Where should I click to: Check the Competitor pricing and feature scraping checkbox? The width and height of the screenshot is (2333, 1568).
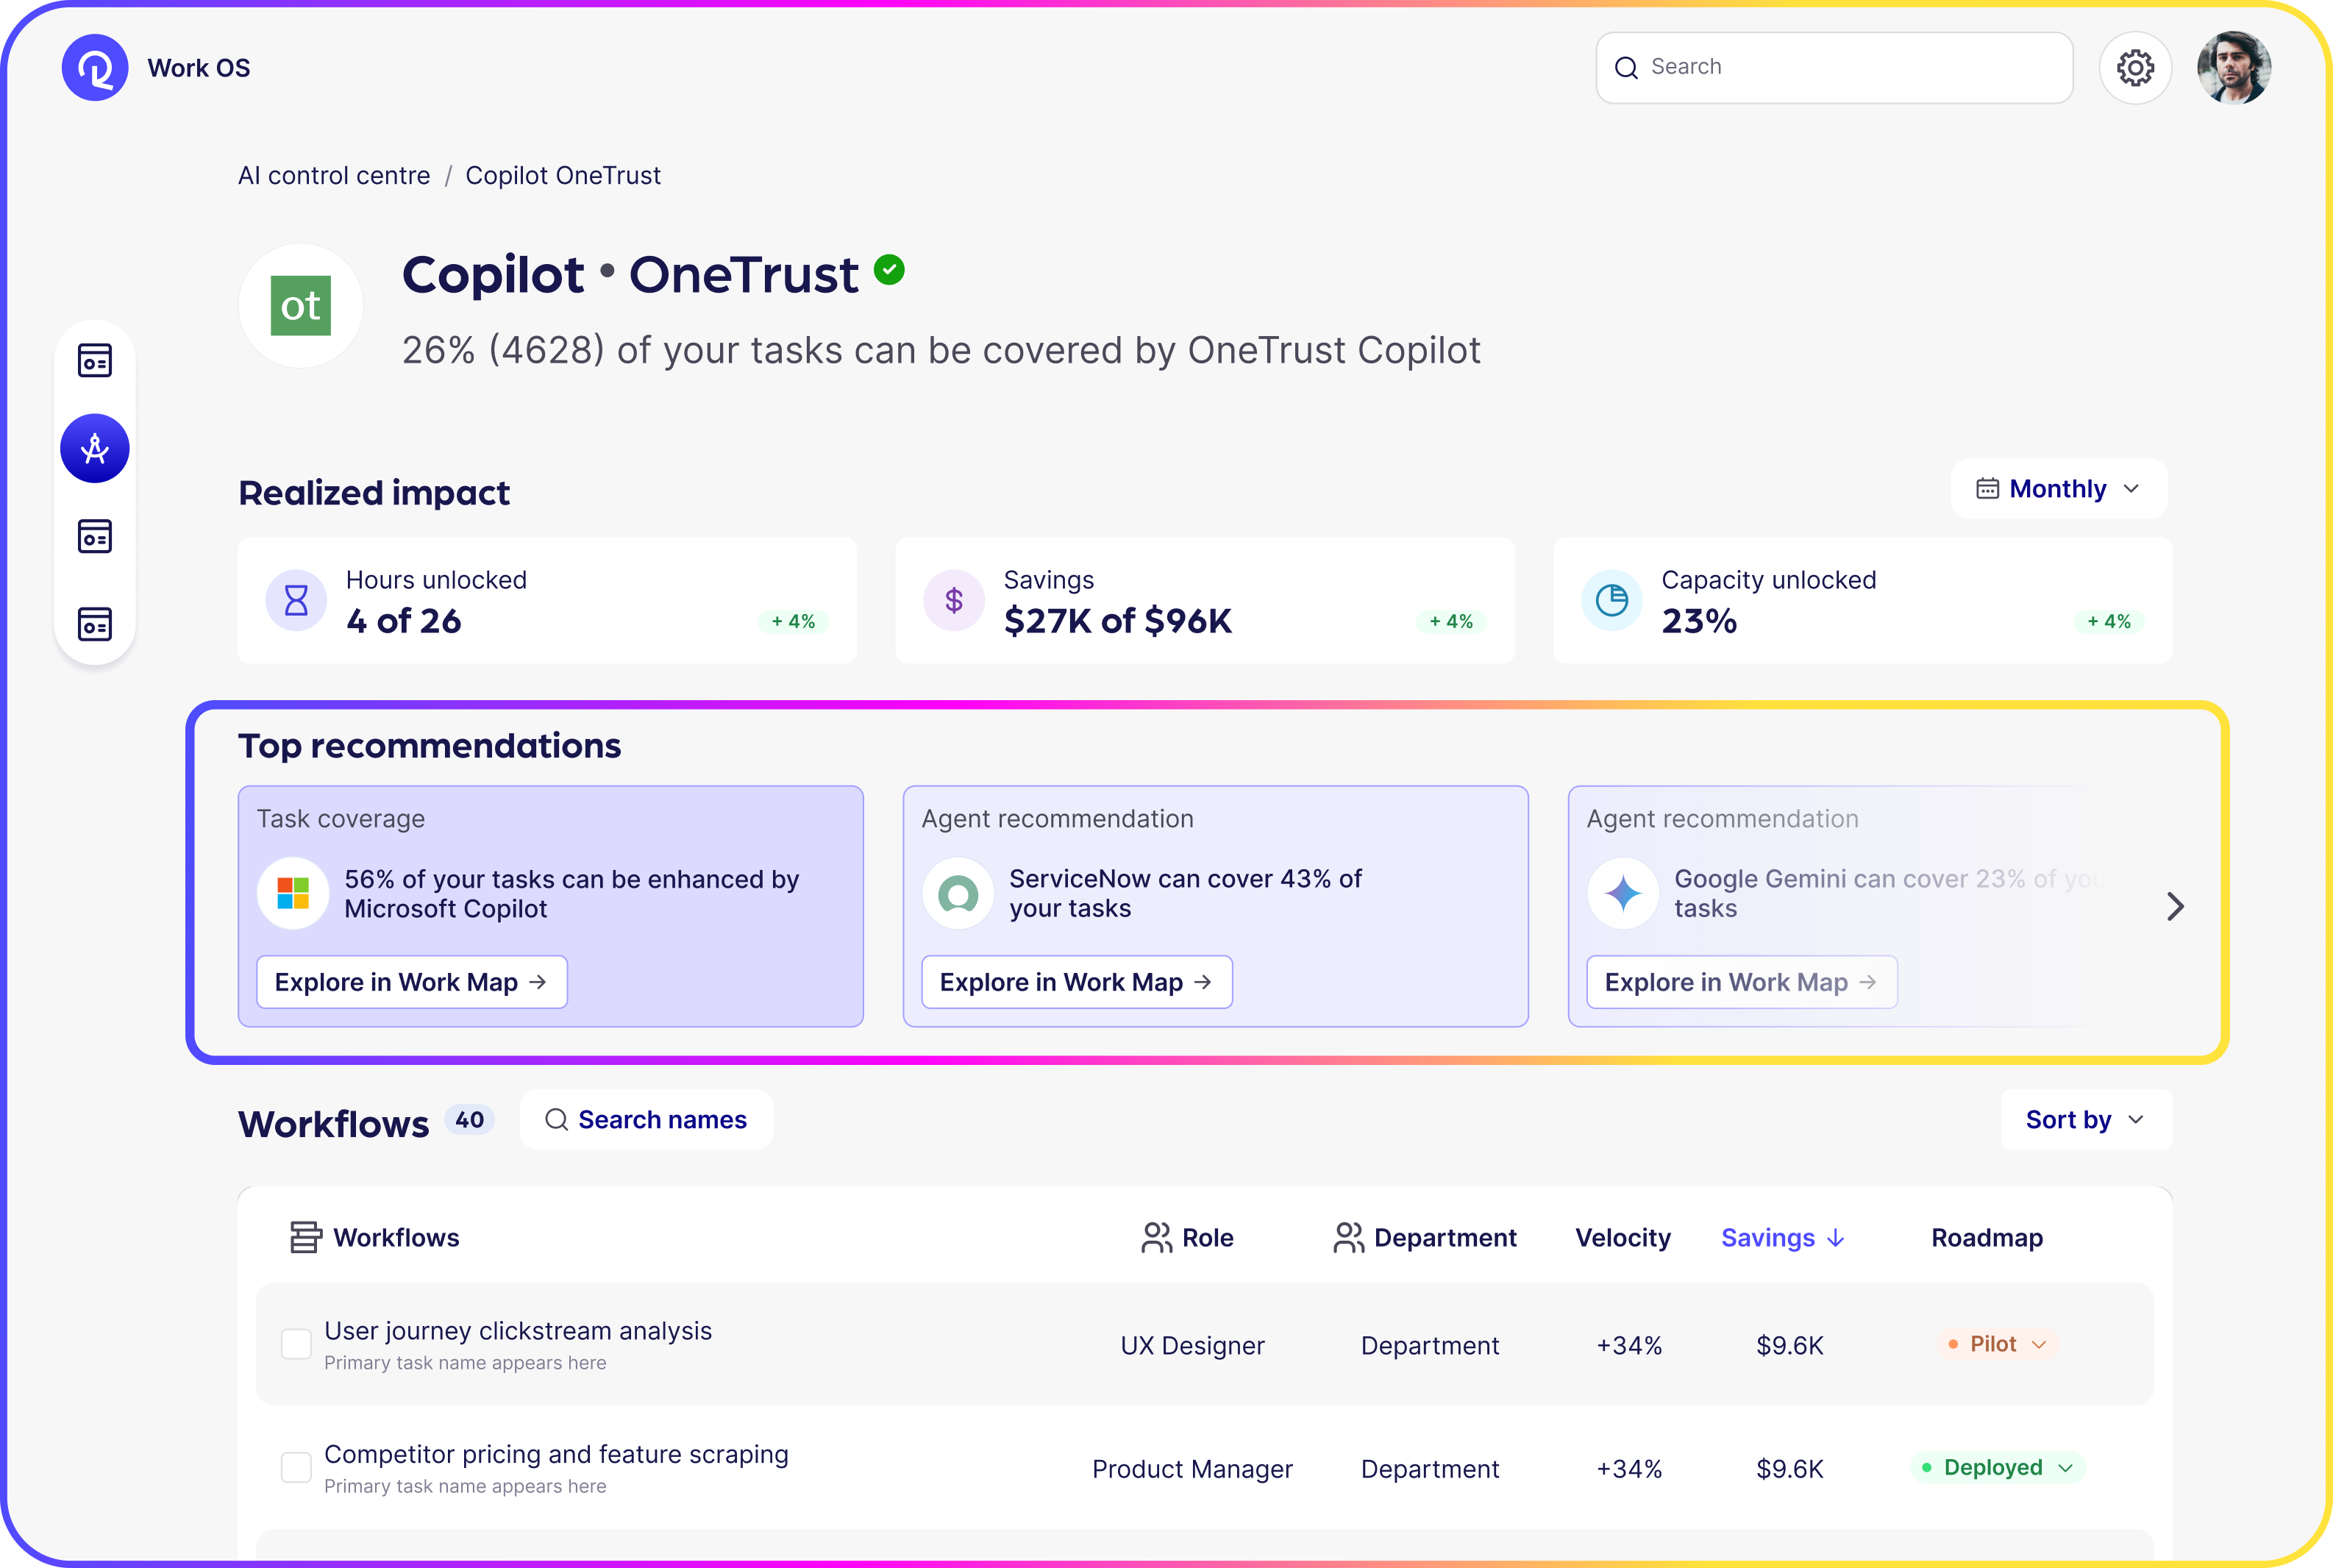click(296, 1467)
